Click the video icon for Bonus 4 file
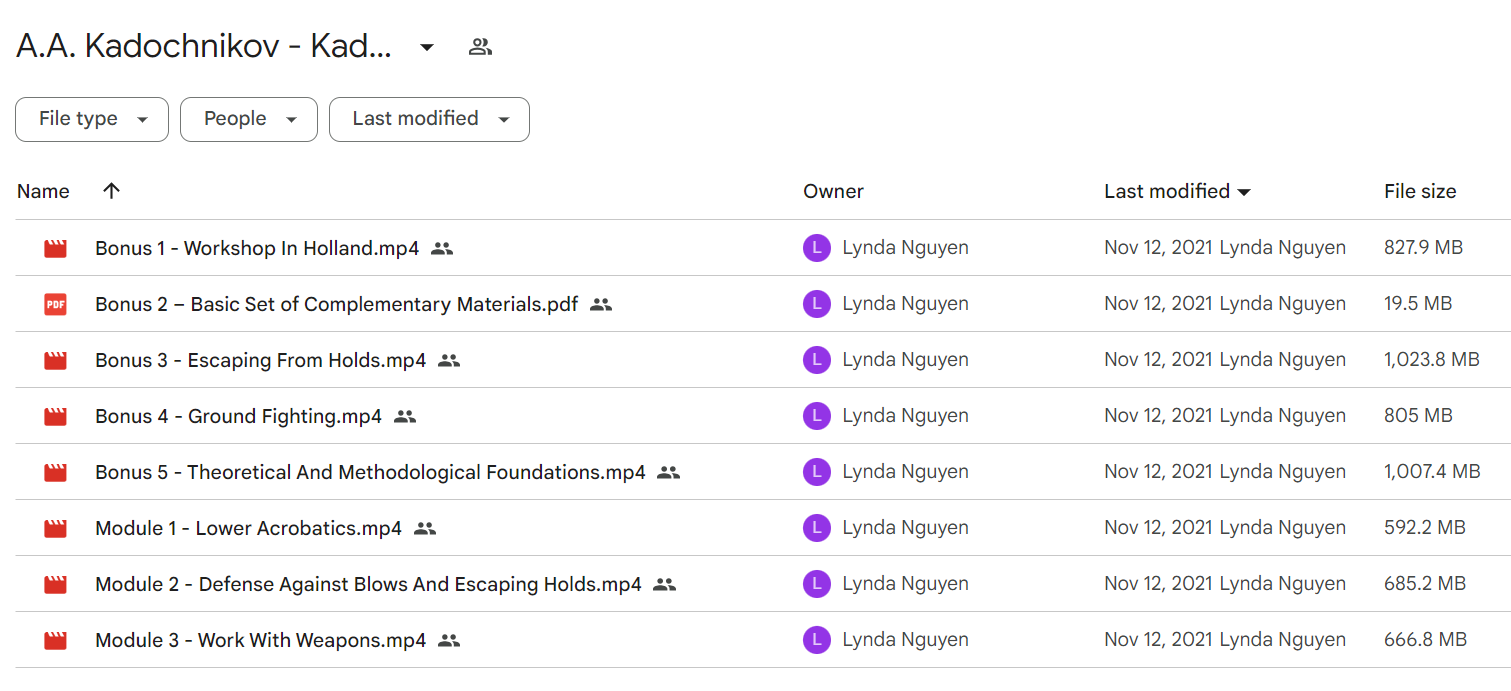This screenshot has width=1511, height=691. (x=55, y=417)
